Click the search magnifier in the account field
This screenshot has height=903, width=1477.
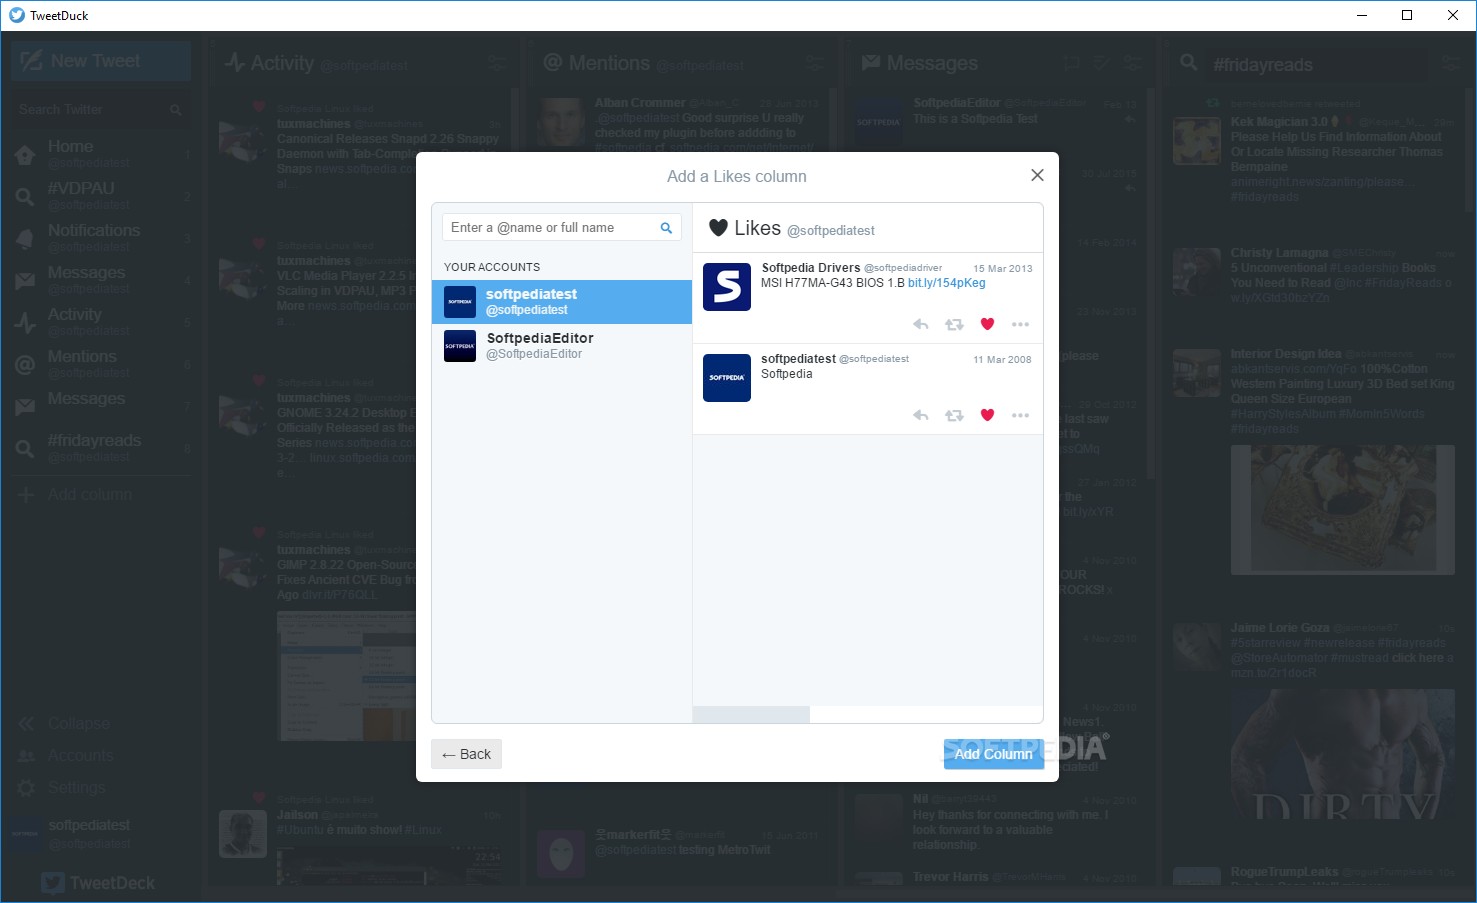(666, 228)
